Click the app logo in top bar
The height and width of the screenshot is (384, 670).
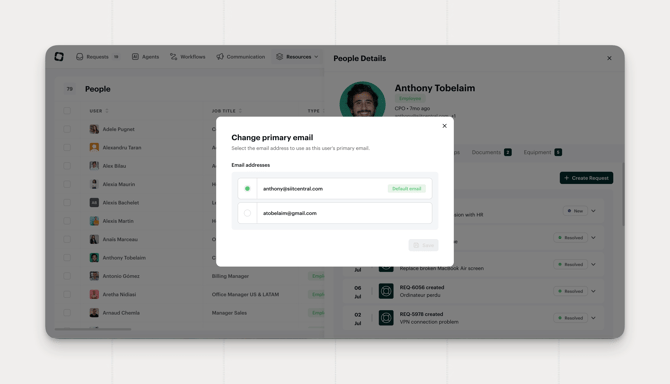(x=59, y=56)
